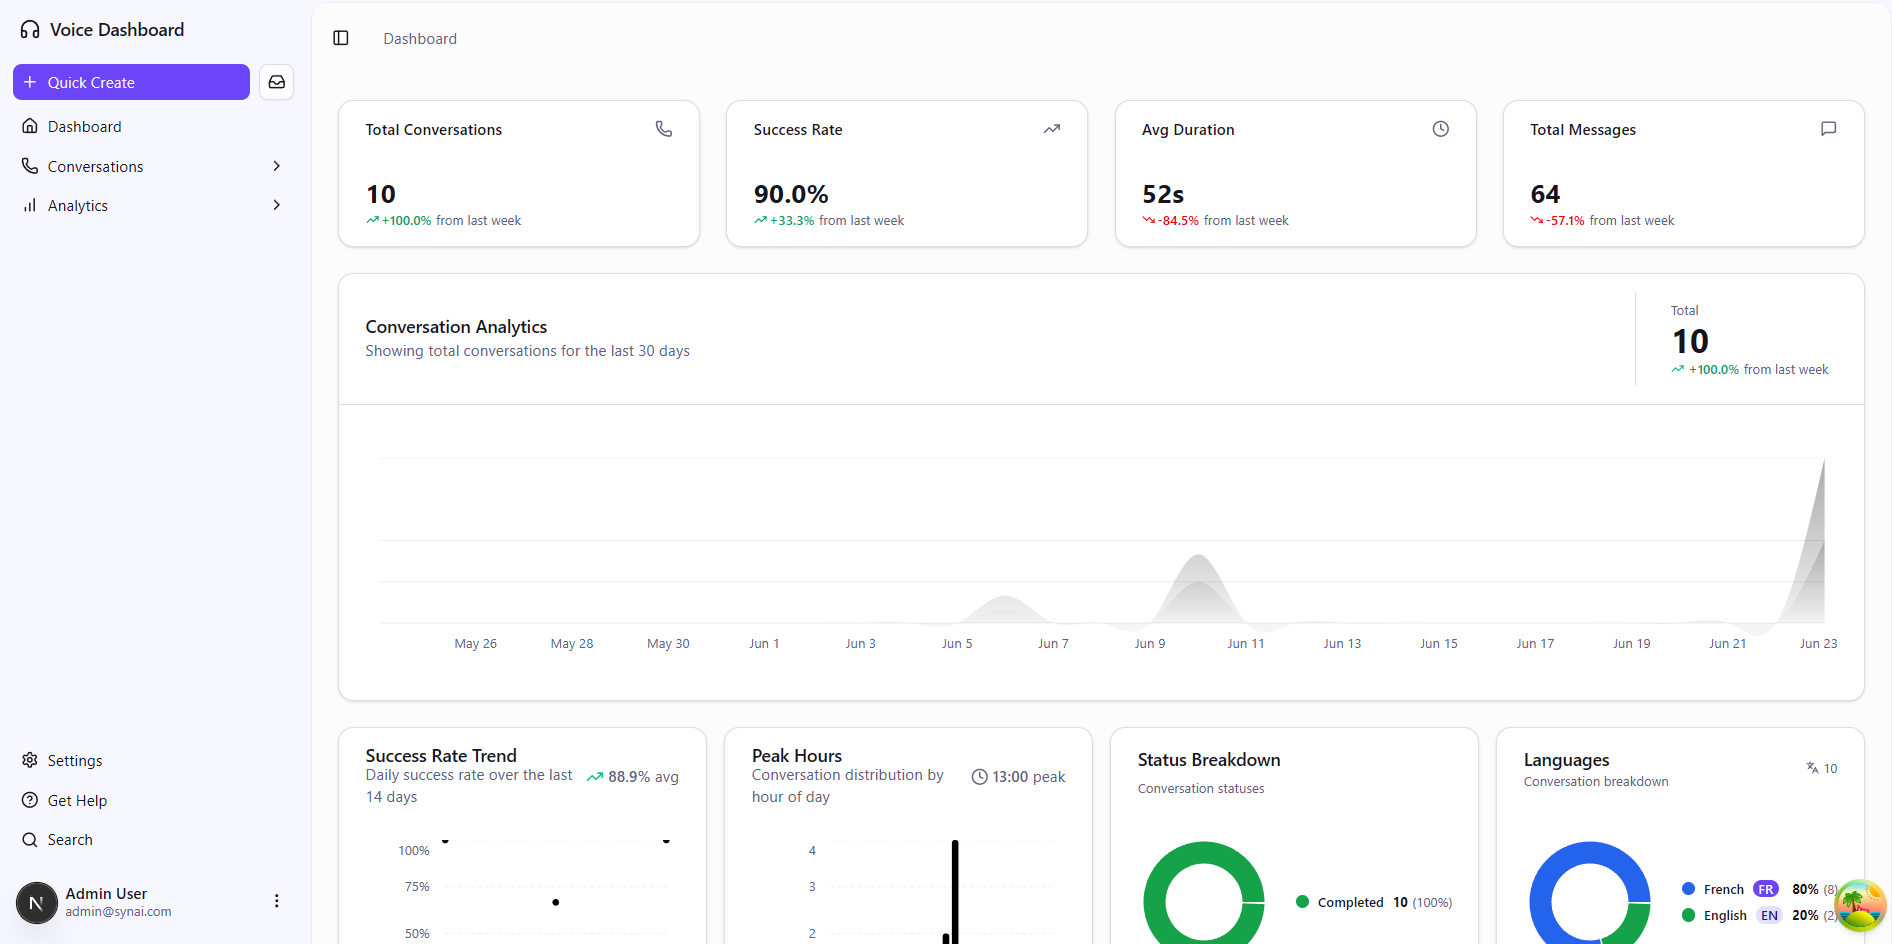Image resolution: width=1892 pixels, height=944 pixels.
Task: Open the floating island widget icon
Action: pos(1860,905)
